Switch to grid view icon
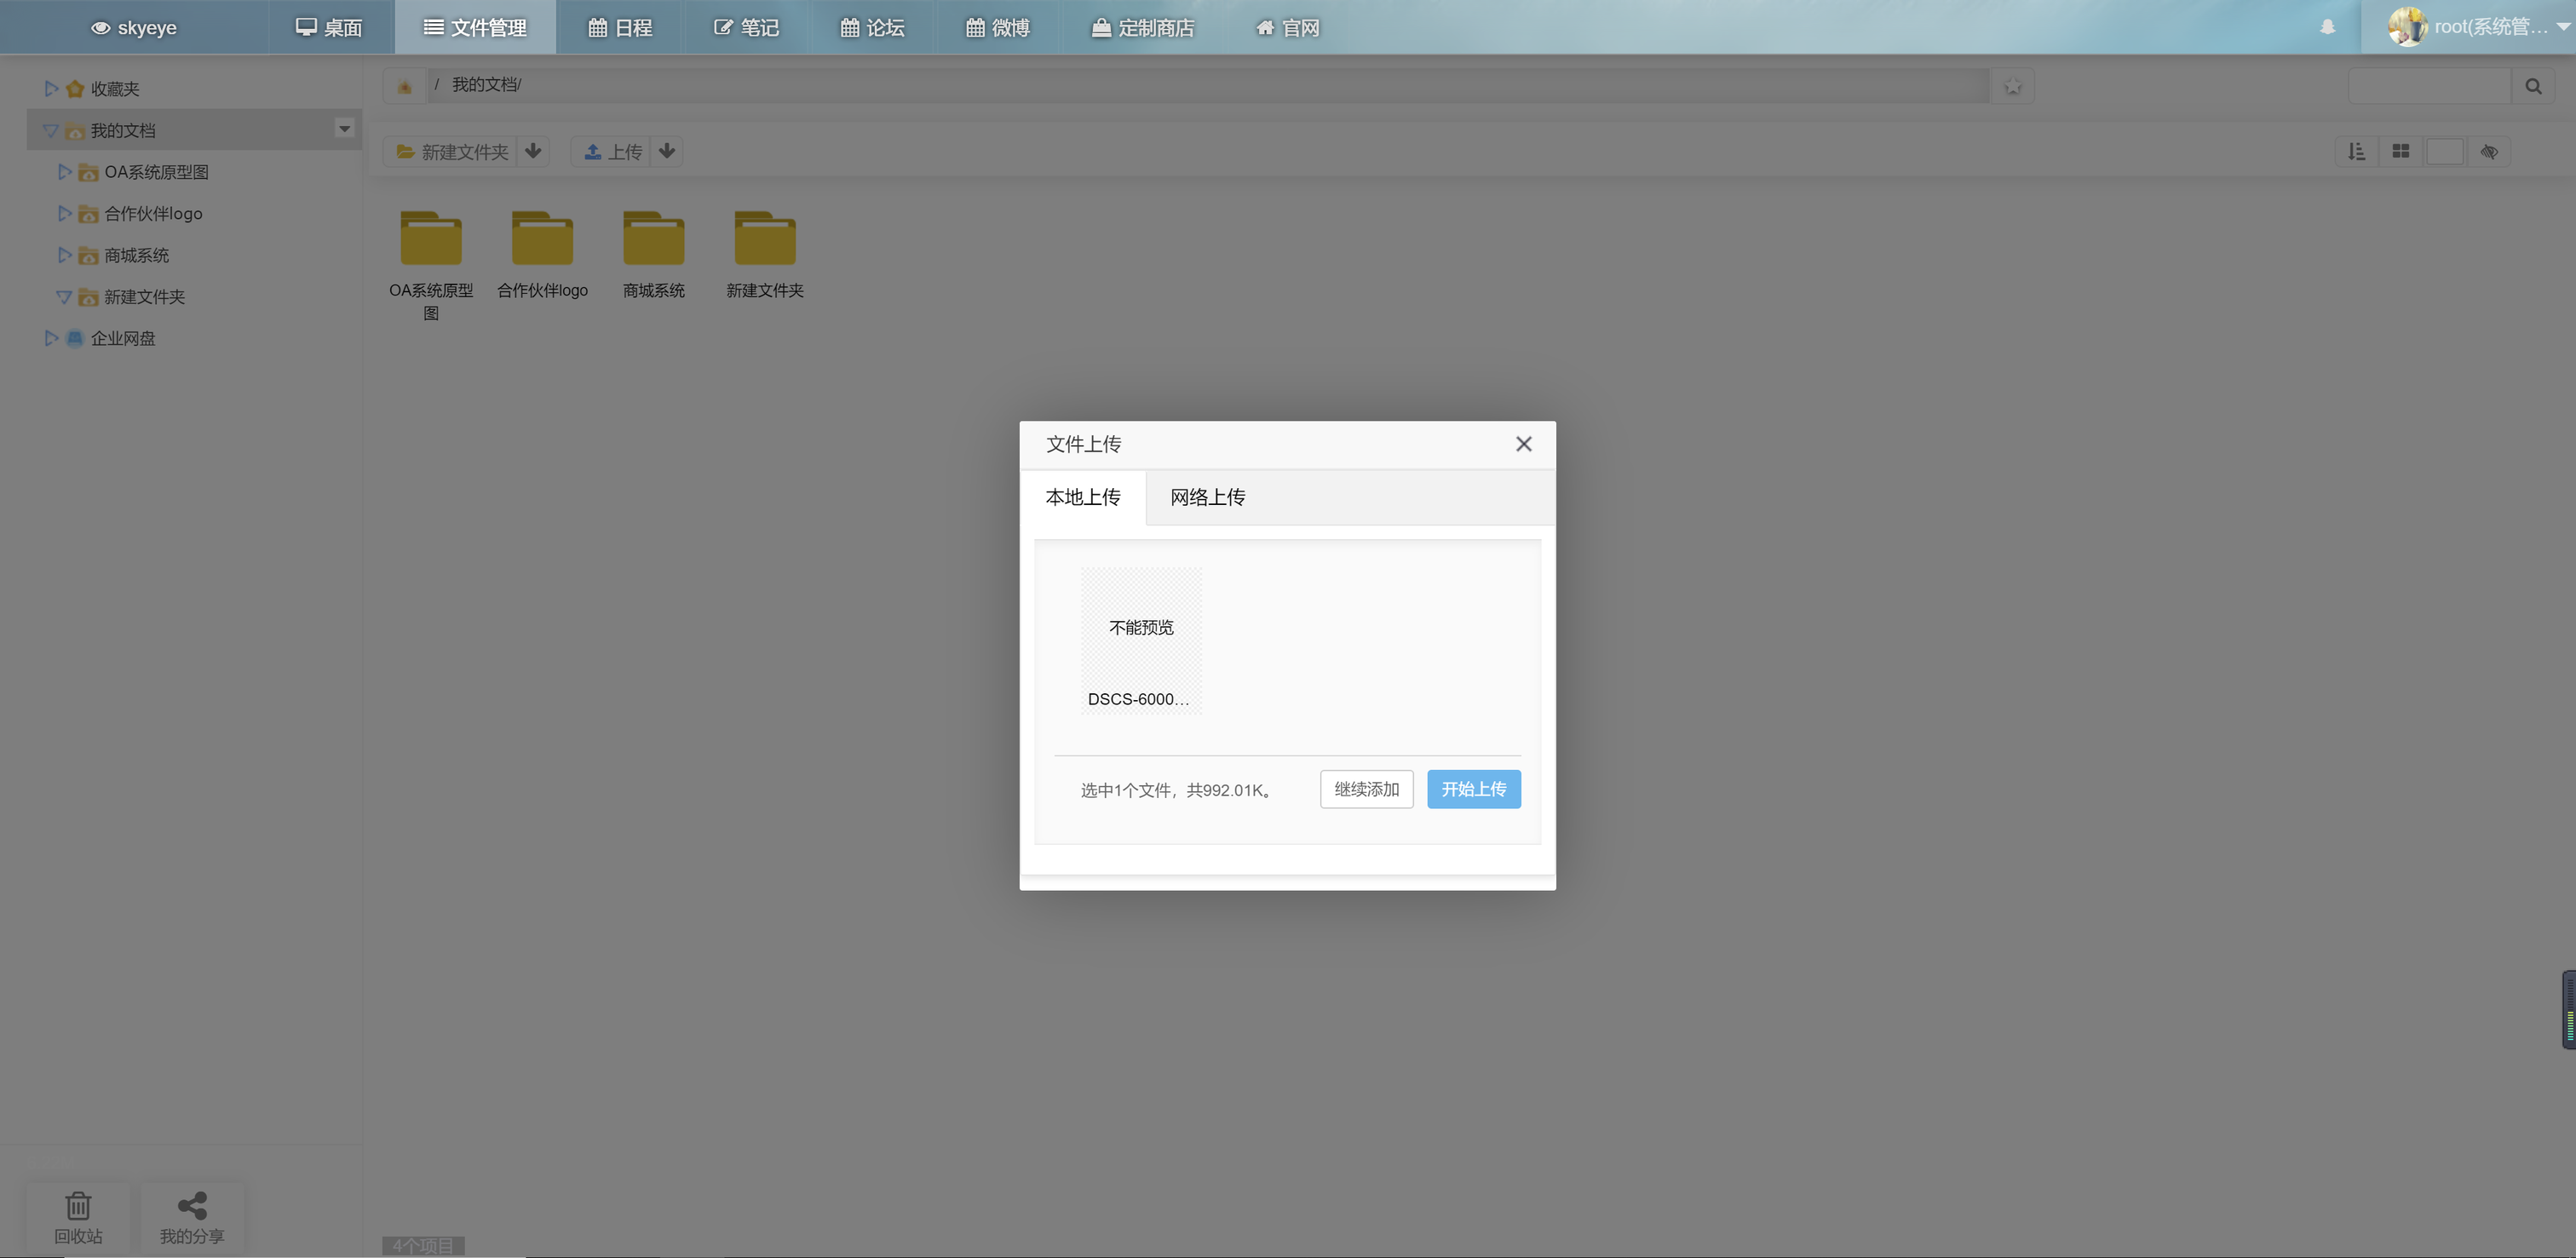2576x1258 pixels. pos(2400,151)
